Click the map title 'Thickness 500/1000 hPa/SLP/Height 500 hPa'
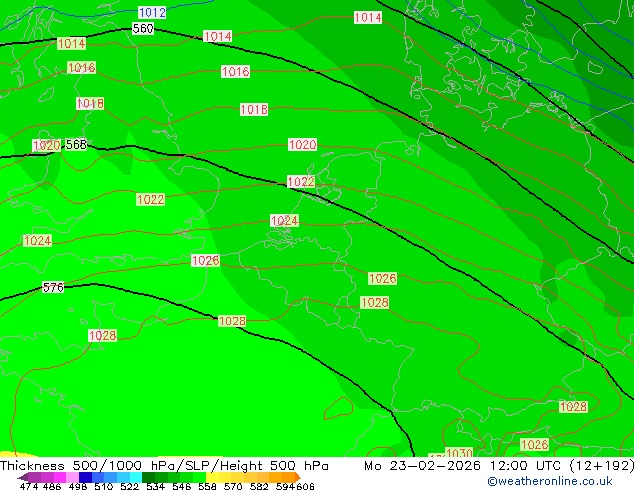Image resolution: width=634 pixels, height=490 pixels. tap(164, 466)
